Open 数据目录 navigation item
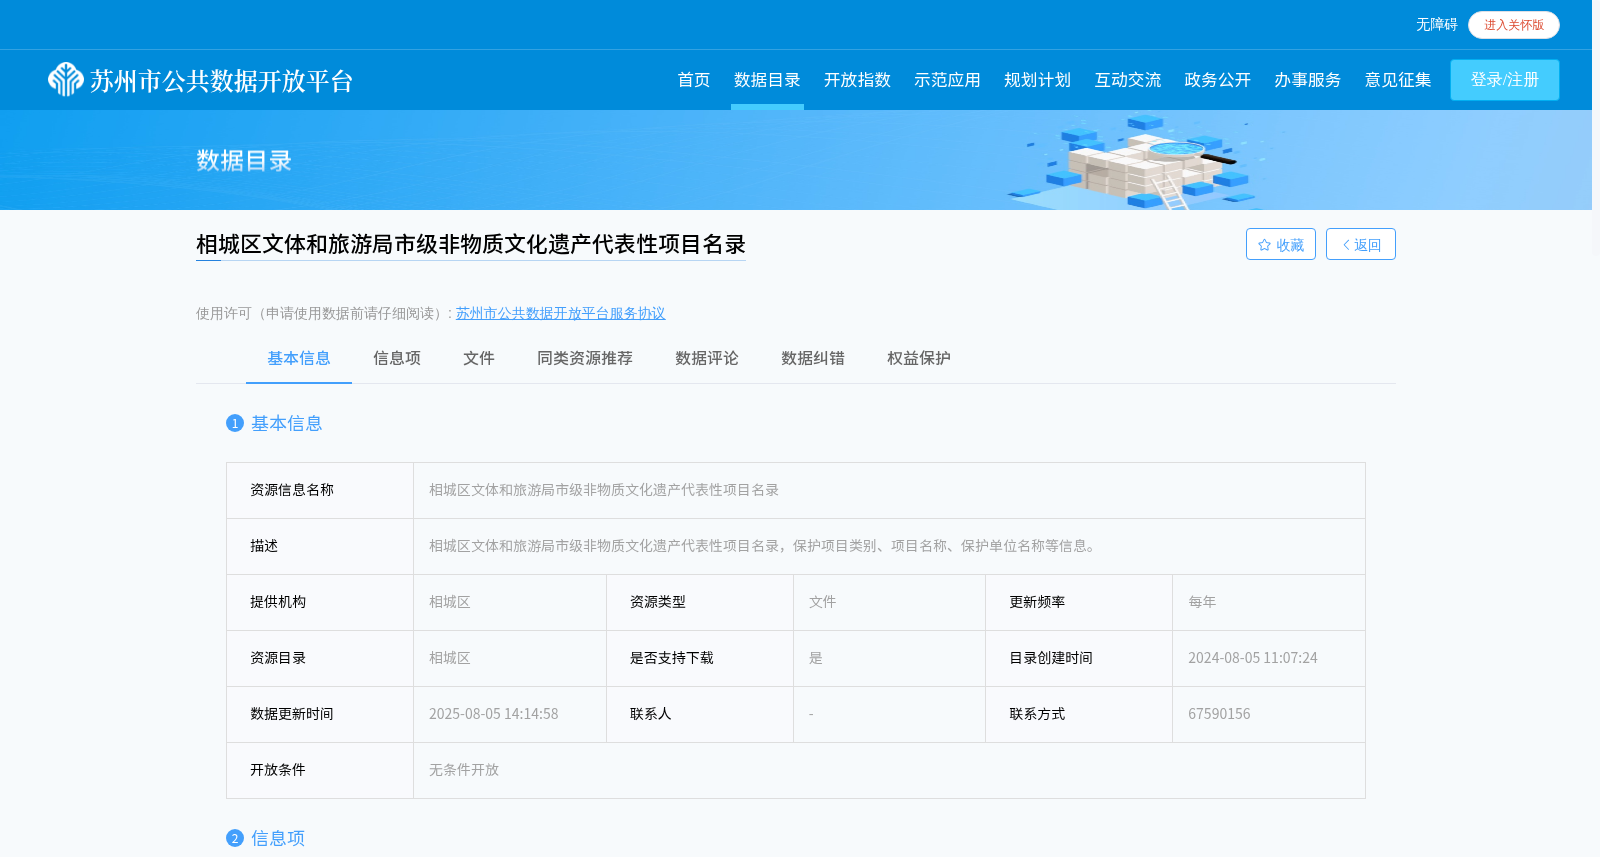Viewport: 1600px width, 857px height. point(767,80)
